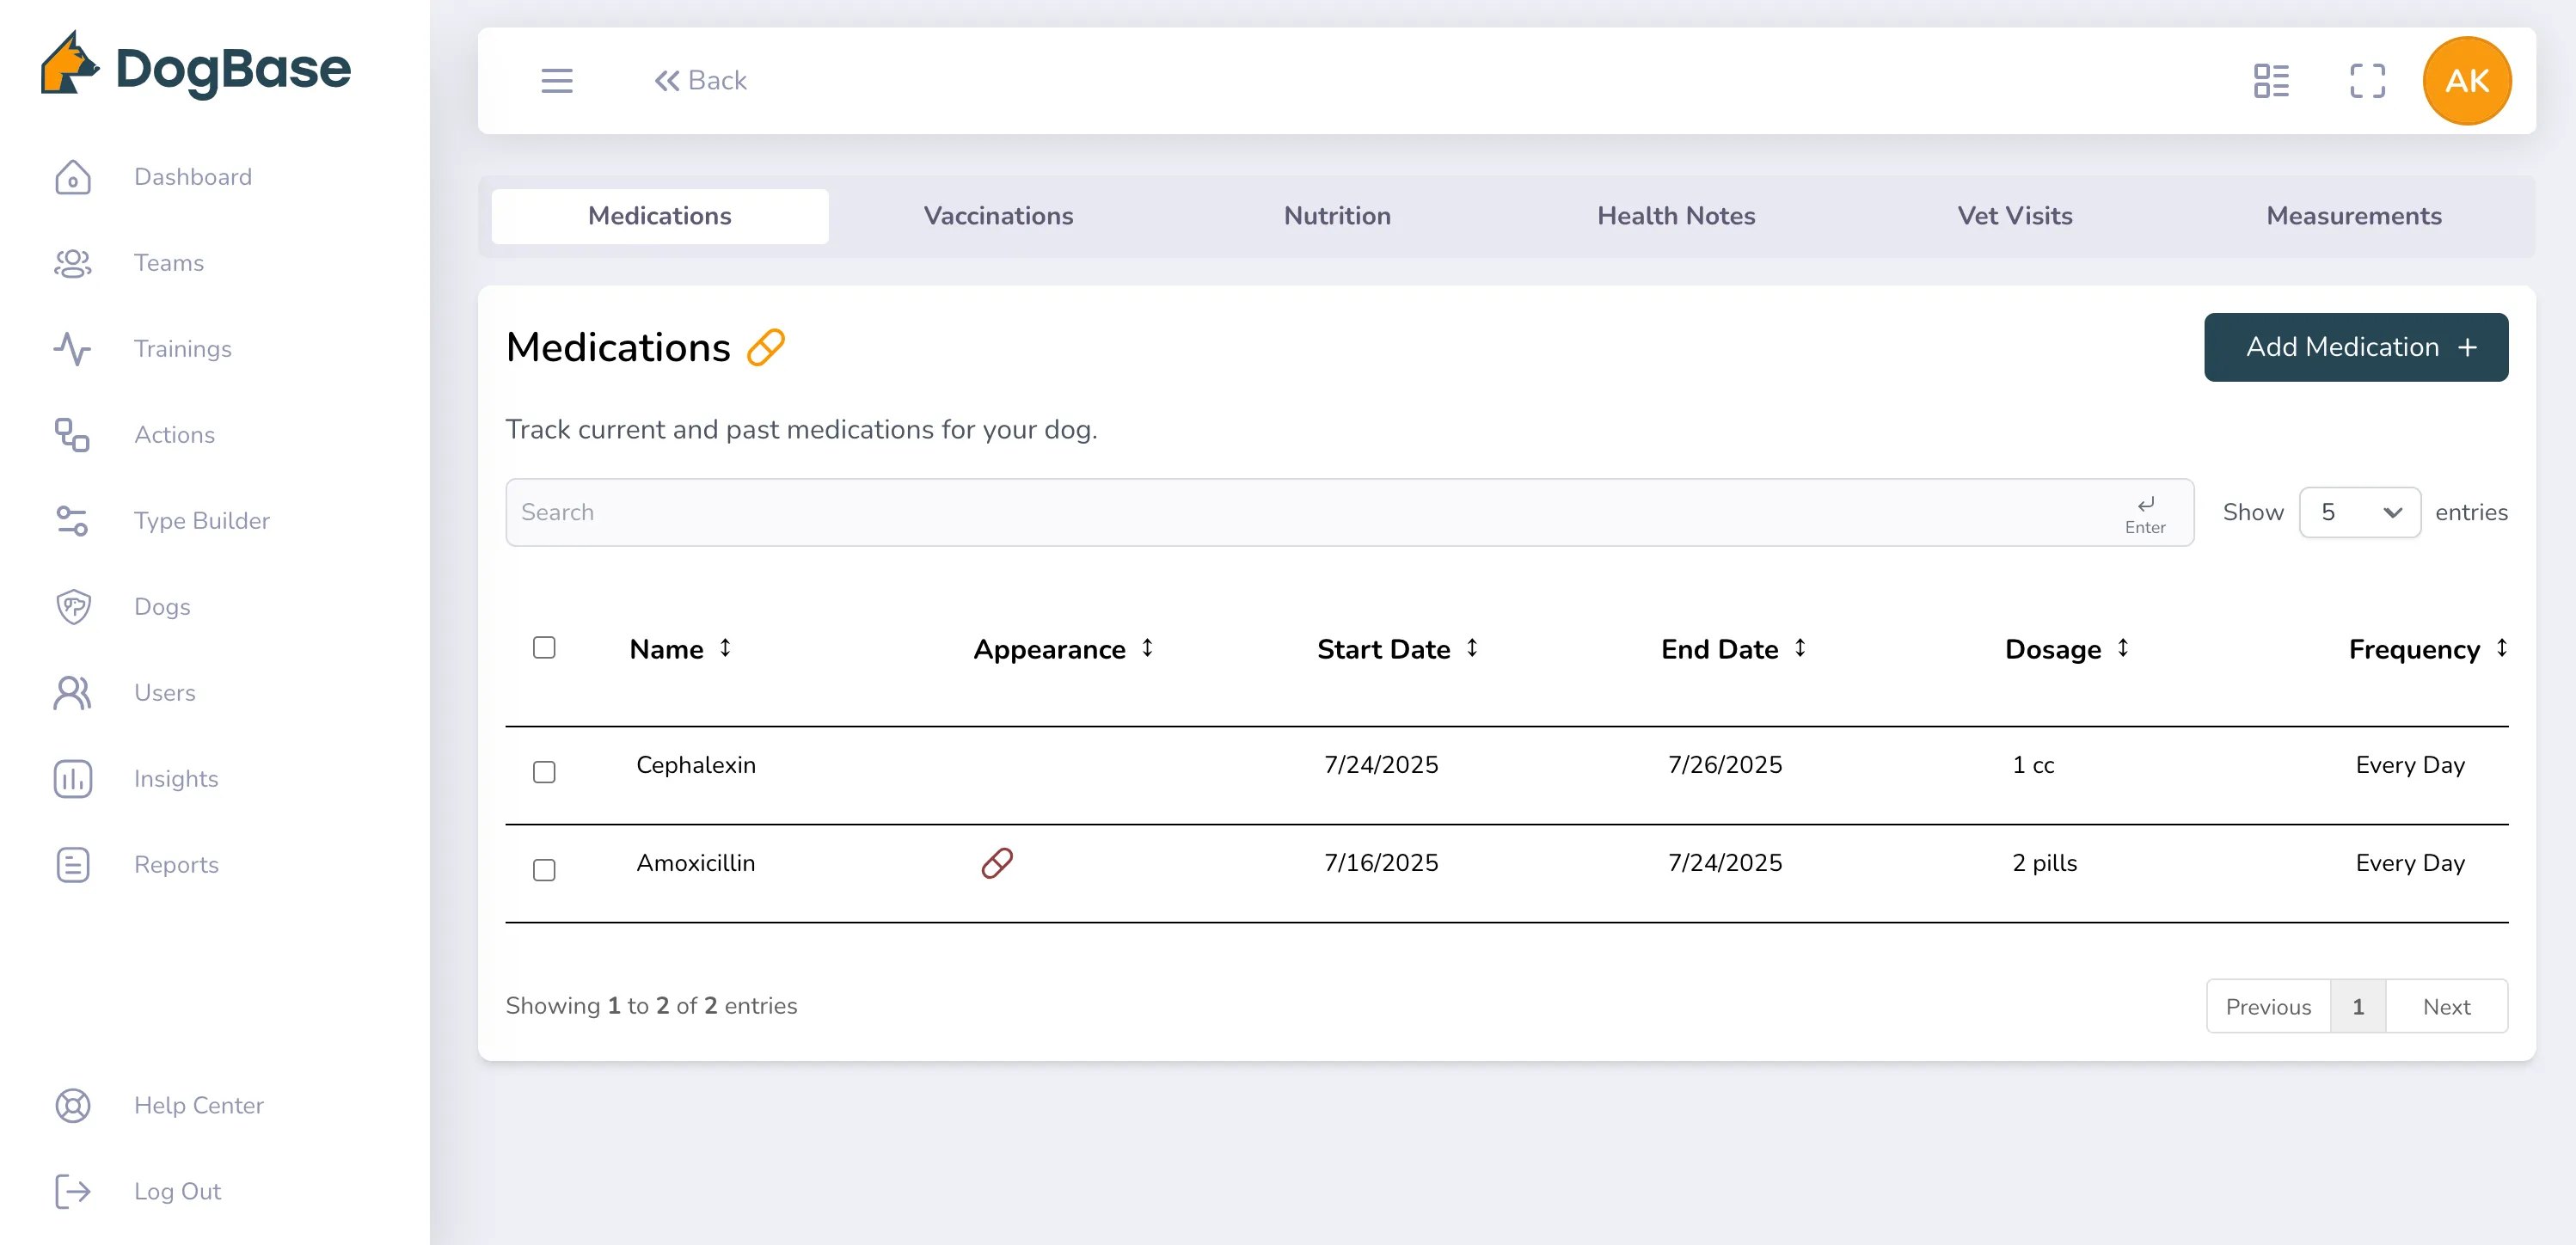This screenshot has height=1245, width=2576.
Task: Select the Trainings activity icon
Action: tap(73, 349)
